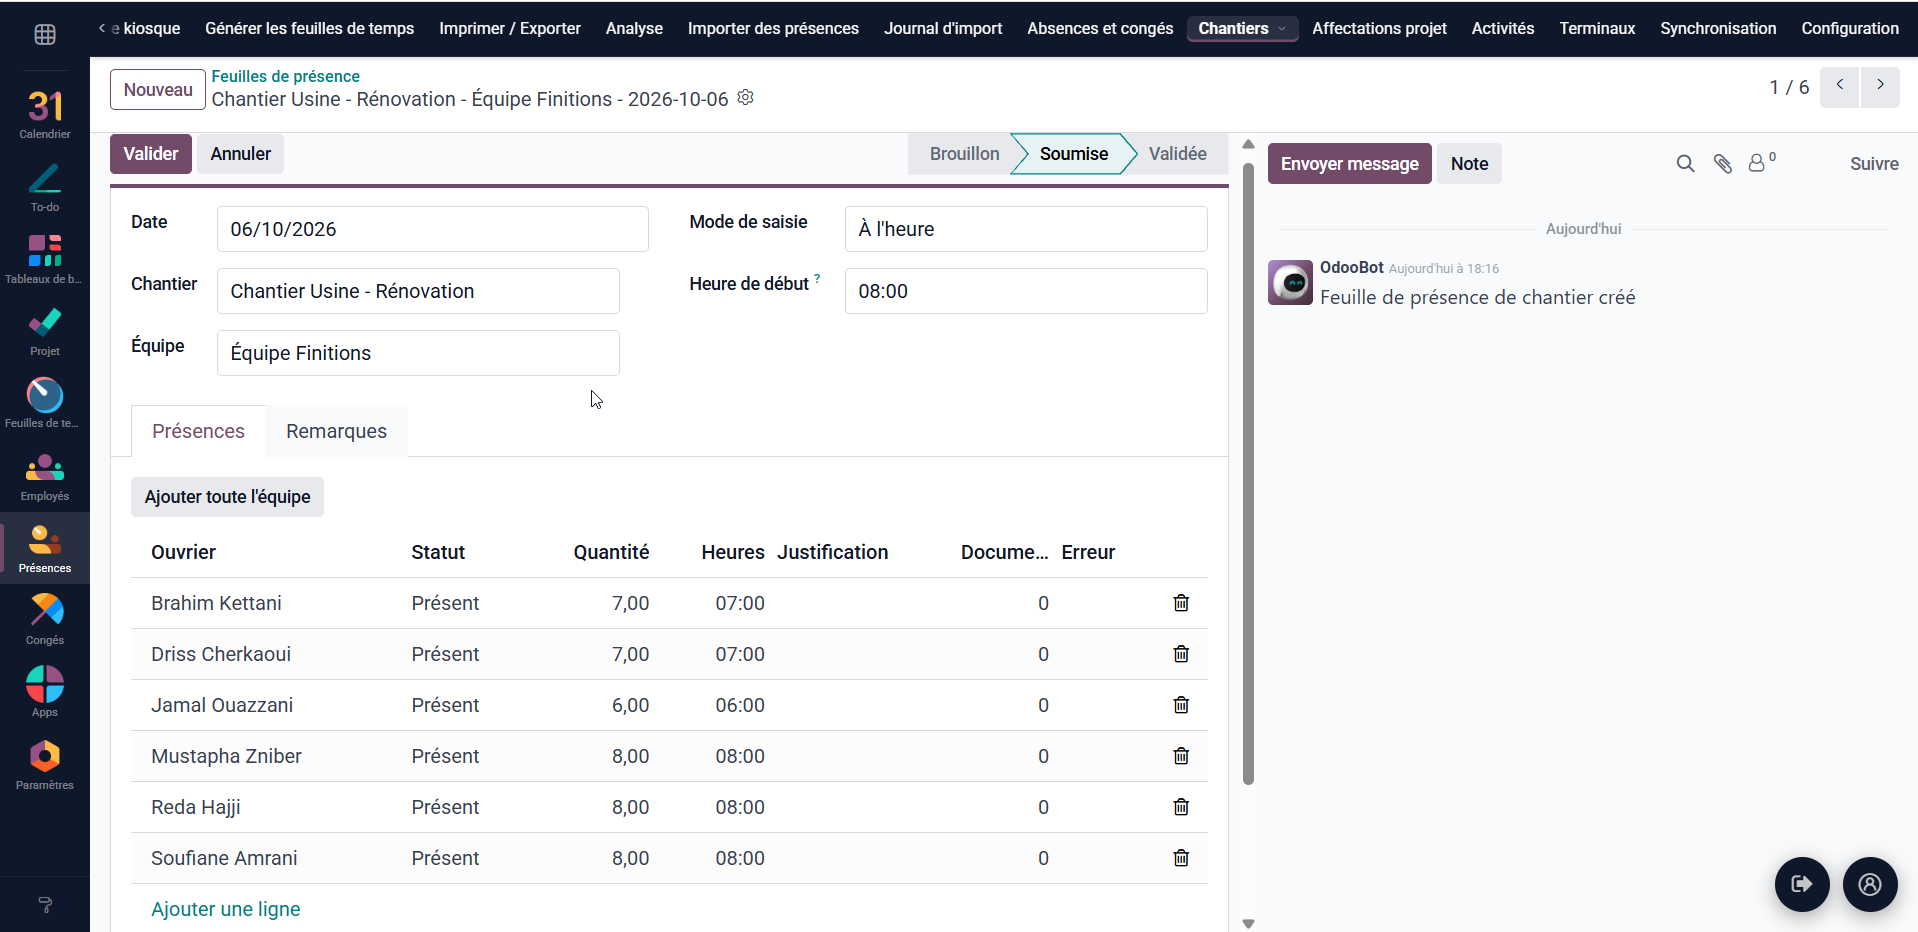Open the Analyse menu
This screenshot has height=932, width=1918.
click(x=634, y=28)
